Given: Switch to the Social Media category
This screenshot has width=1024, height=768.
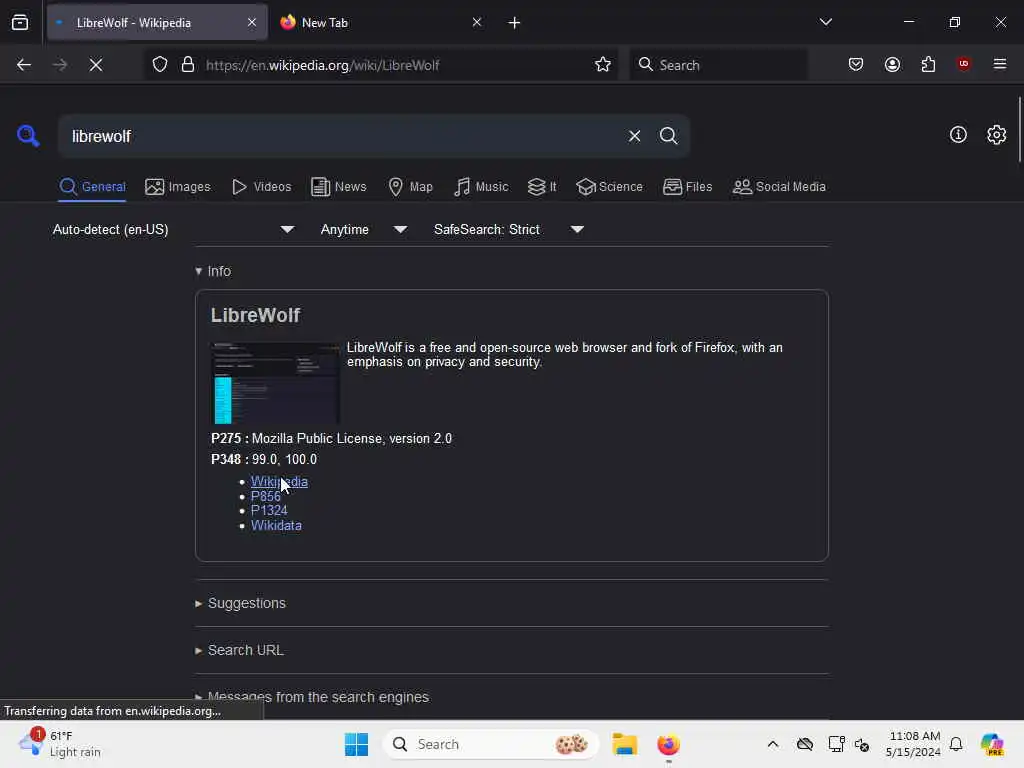Looking at the screenshot, I should tap(779, 187).
